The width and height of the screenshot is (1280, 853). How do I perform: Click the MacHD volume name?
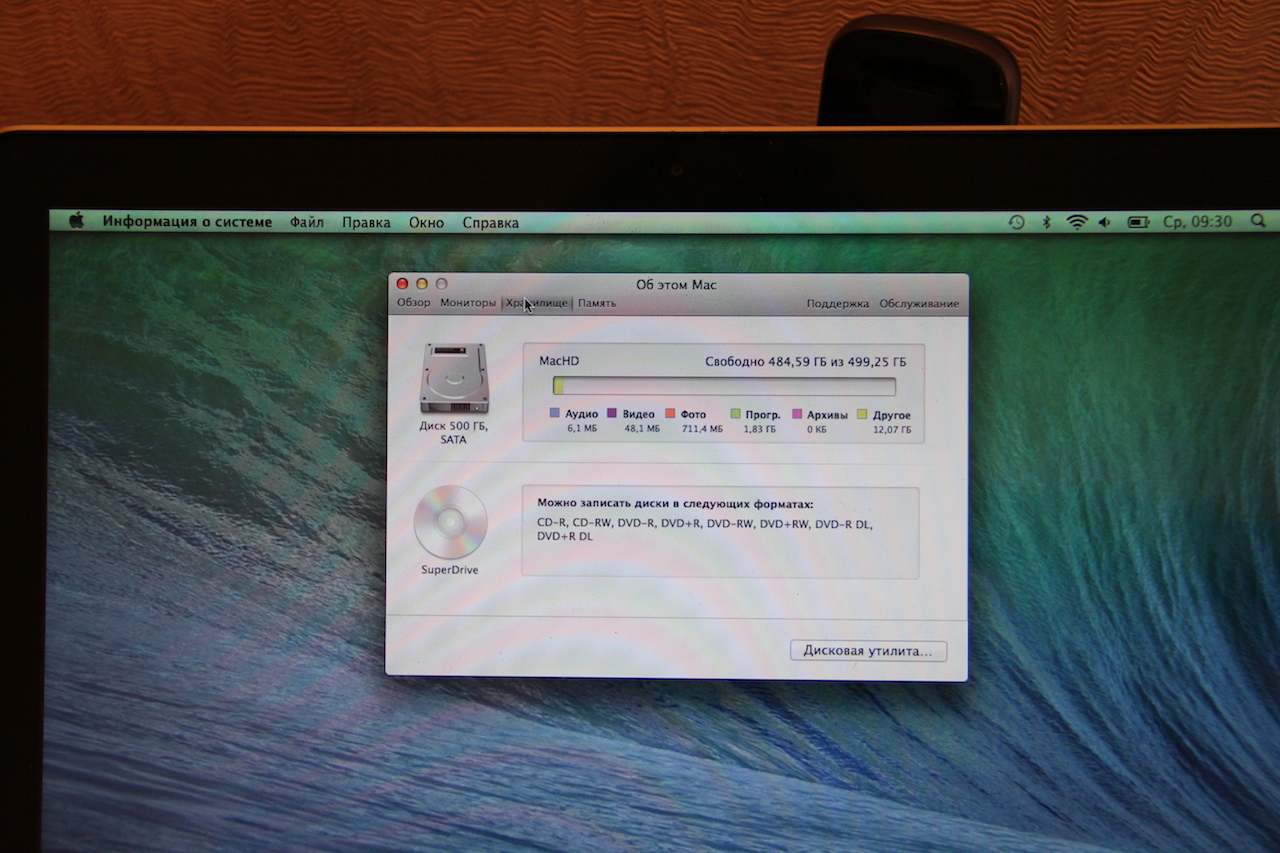559,361
